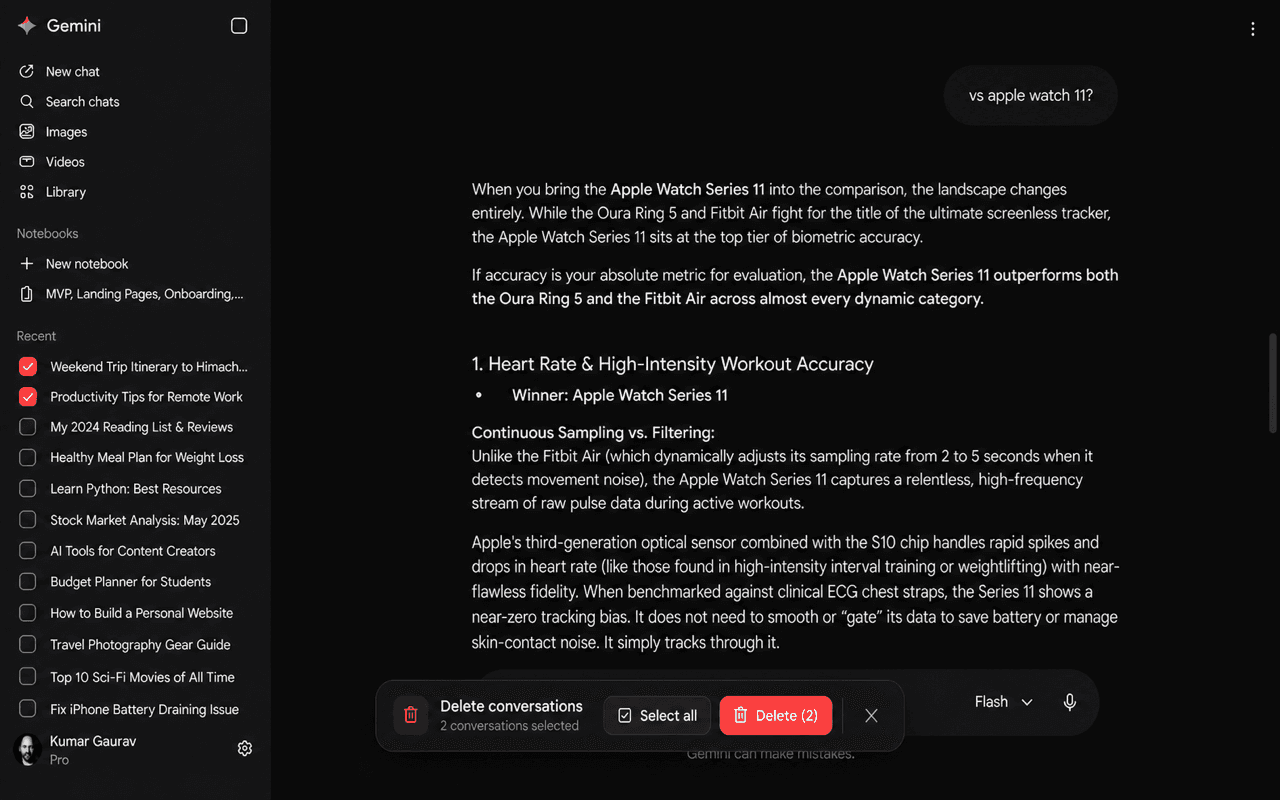Click the Images icon in sidebar
The image size is (1280, 800).
coord(27,132)
